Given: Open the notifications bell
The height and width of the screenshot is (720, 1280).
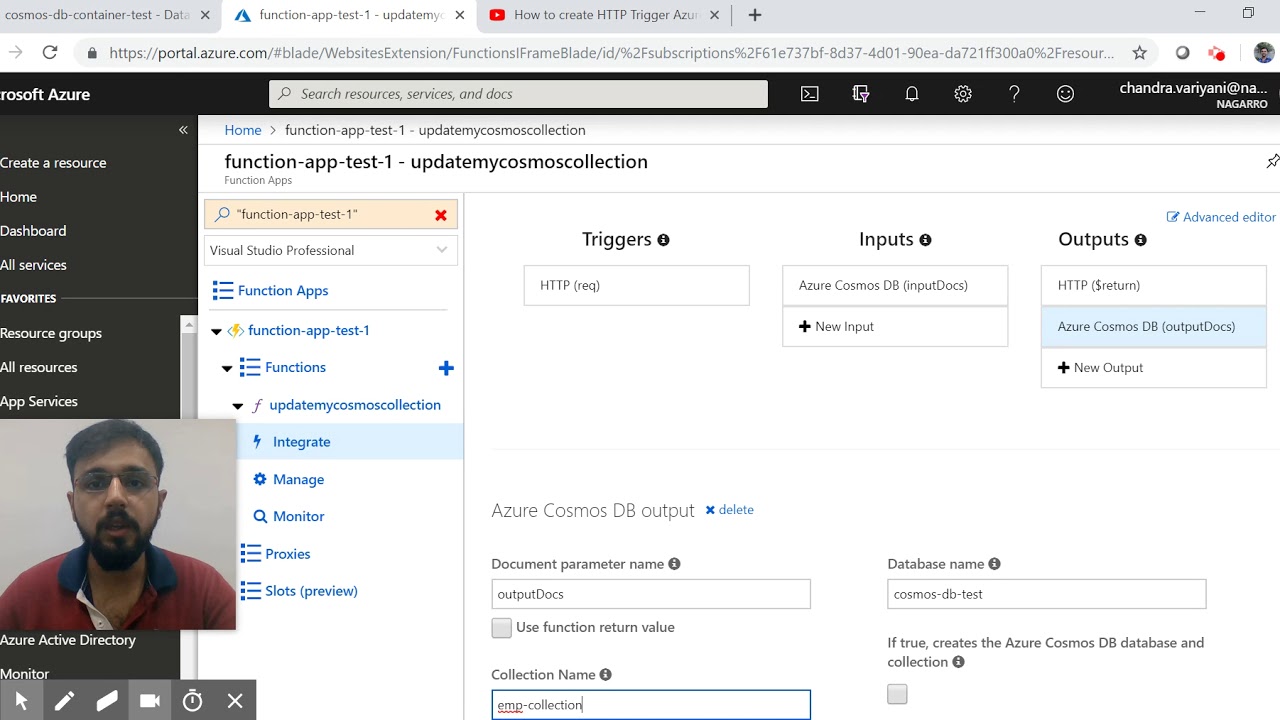Looking at the screenshot, I should 912,94.
